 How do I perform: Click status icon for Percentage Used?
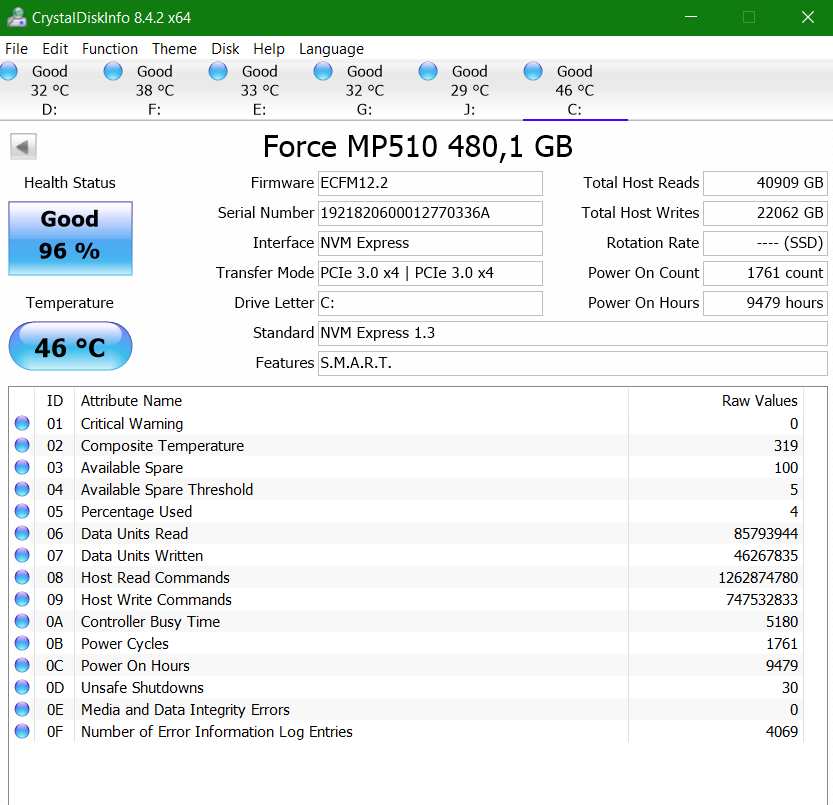pyautogui.click(x=22, y=511)
